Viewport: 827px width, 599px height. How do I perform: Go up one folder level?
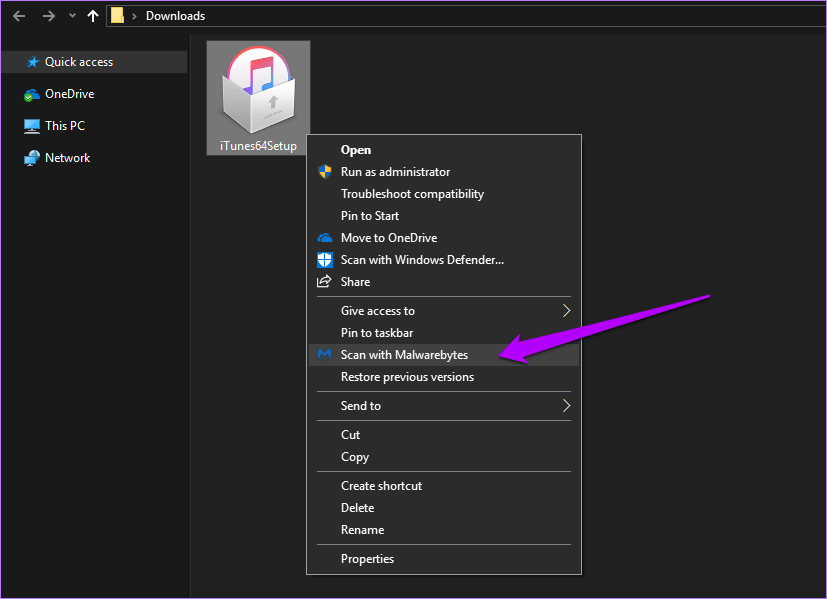93,16
